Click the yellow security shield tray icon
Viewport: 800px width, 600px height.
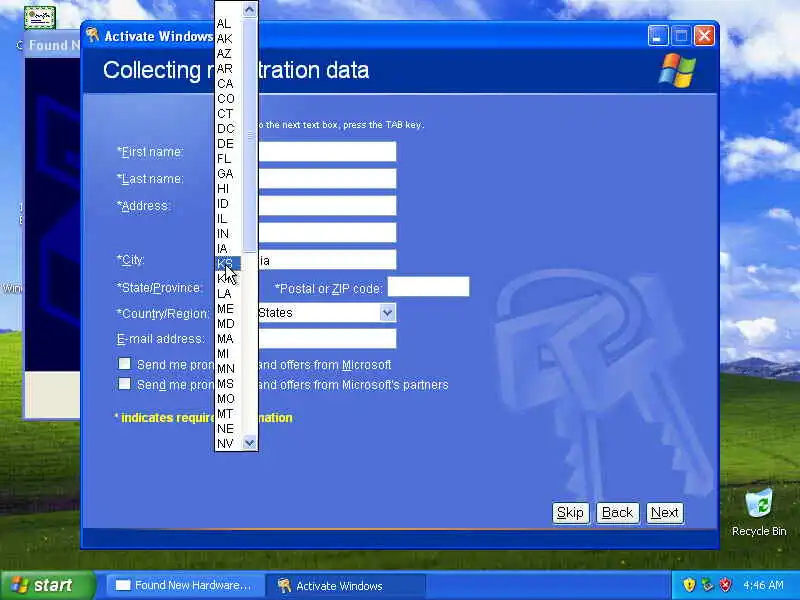tap(689, 585)
